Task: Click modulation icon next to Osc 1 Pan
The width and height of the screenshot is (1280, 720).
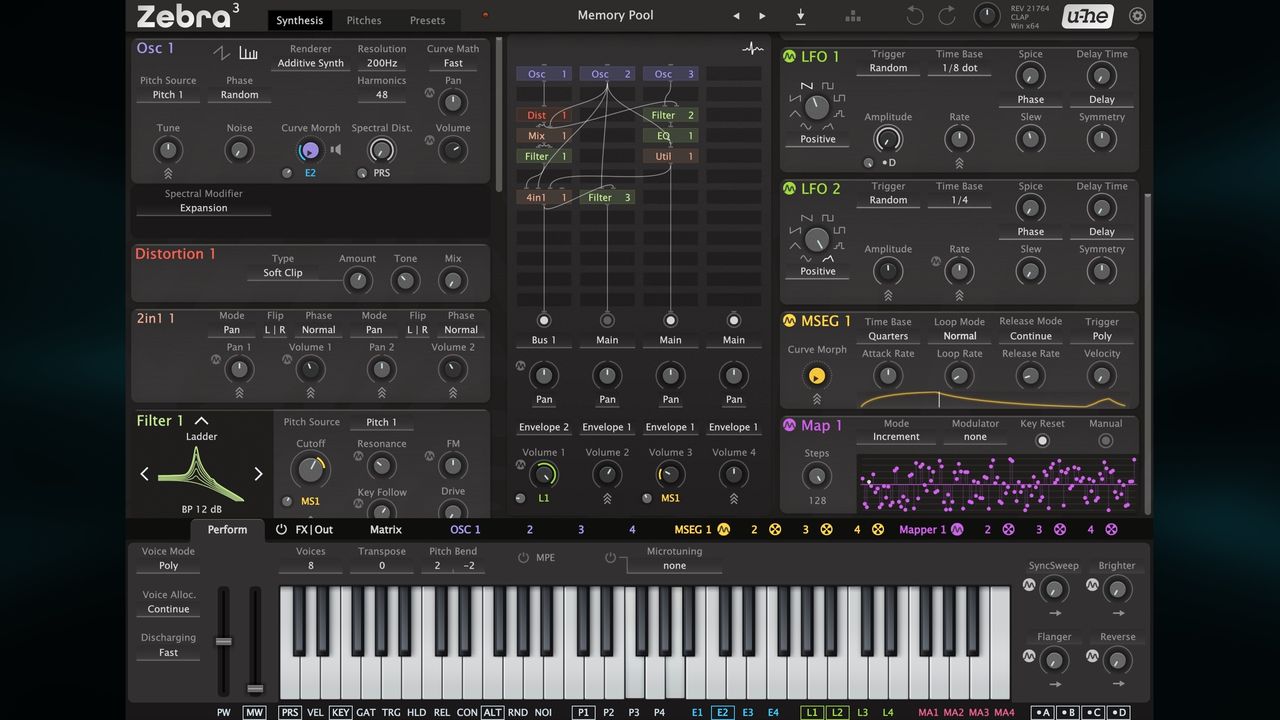Action: pyautogui.click(x=430, y=93)
